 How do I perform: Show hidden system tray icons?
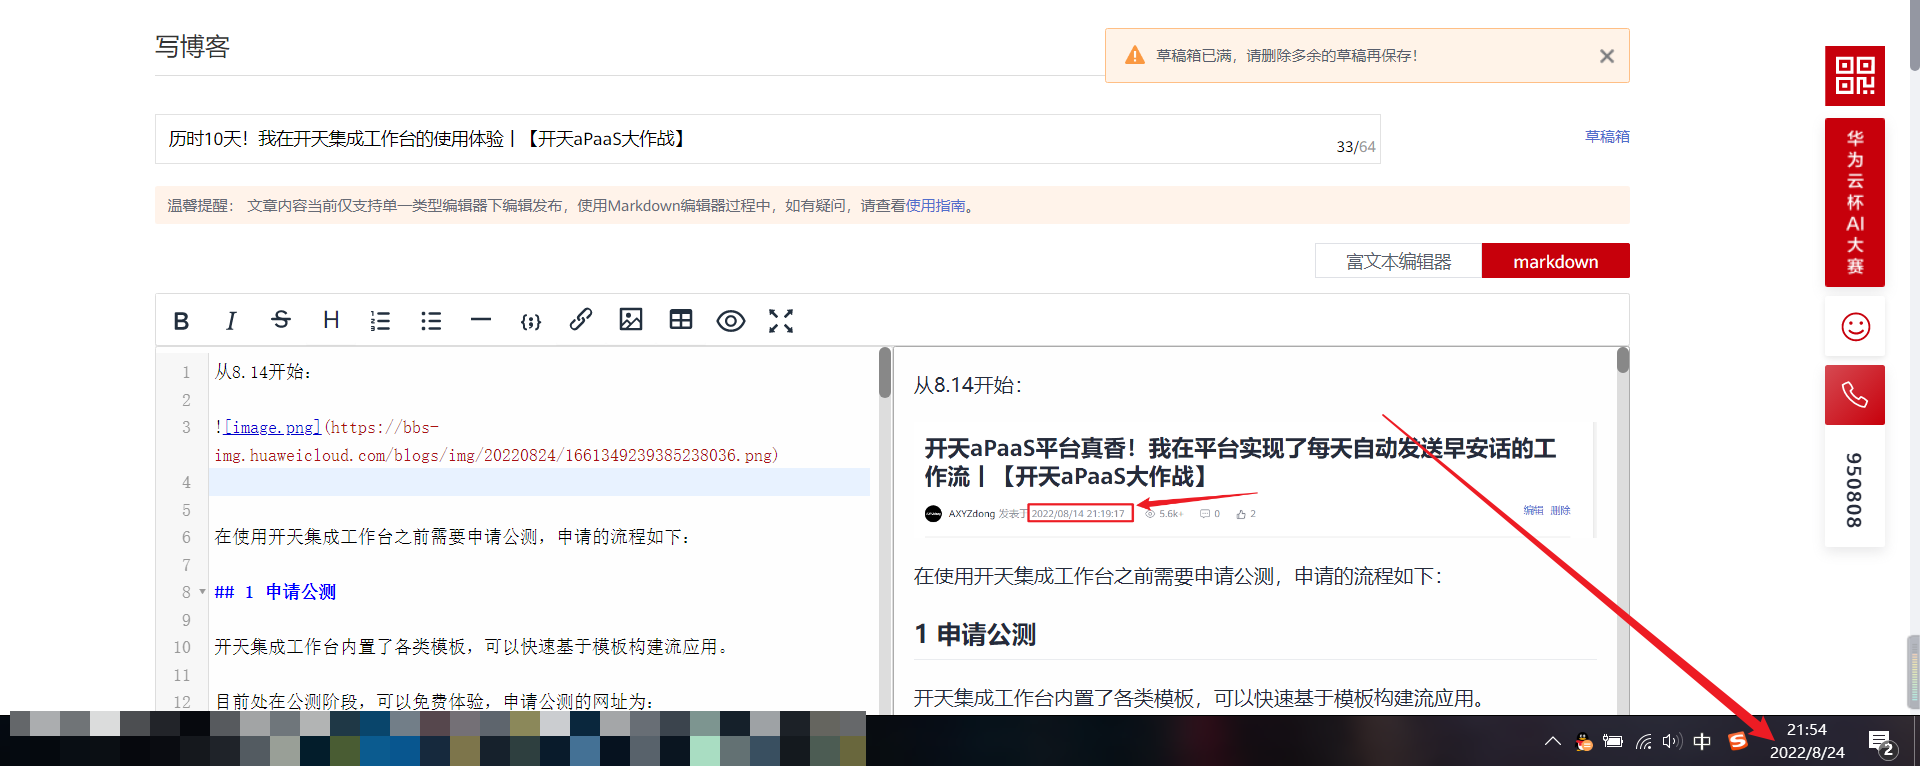1552,741
